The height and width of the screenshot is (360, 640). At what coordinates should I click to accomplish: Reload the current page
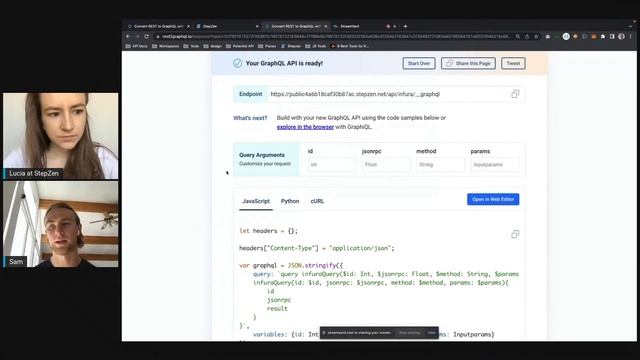(147, 36)
